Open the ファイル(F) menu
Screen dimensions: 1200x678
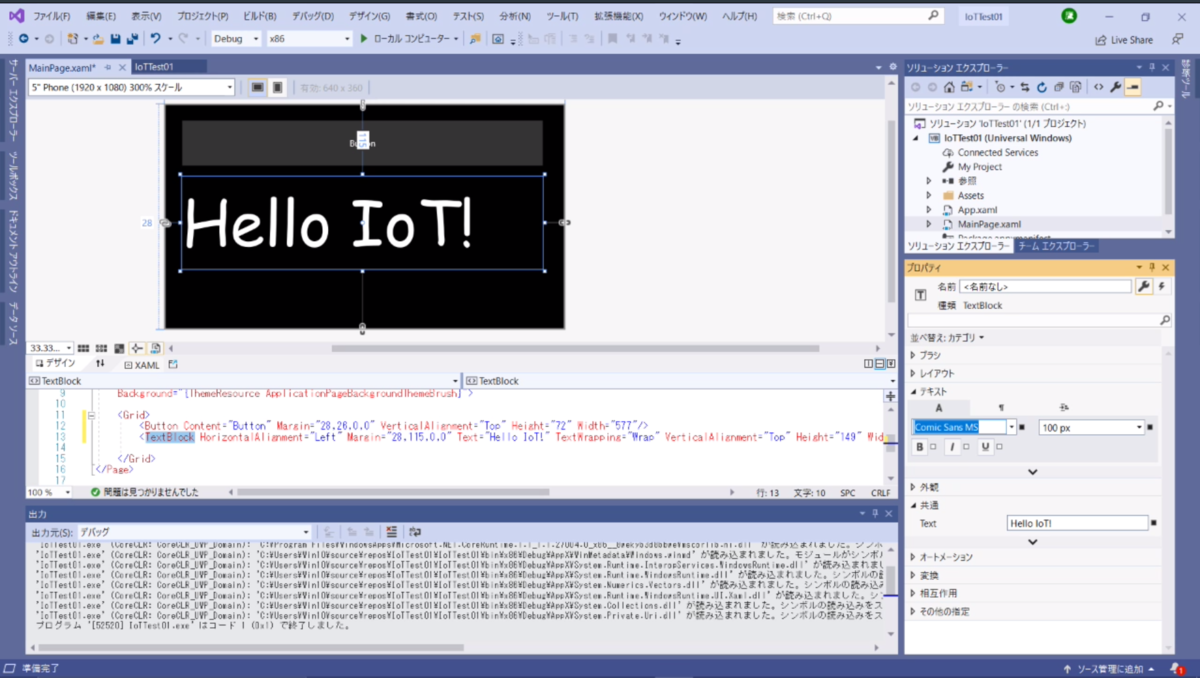click(51, 17)
